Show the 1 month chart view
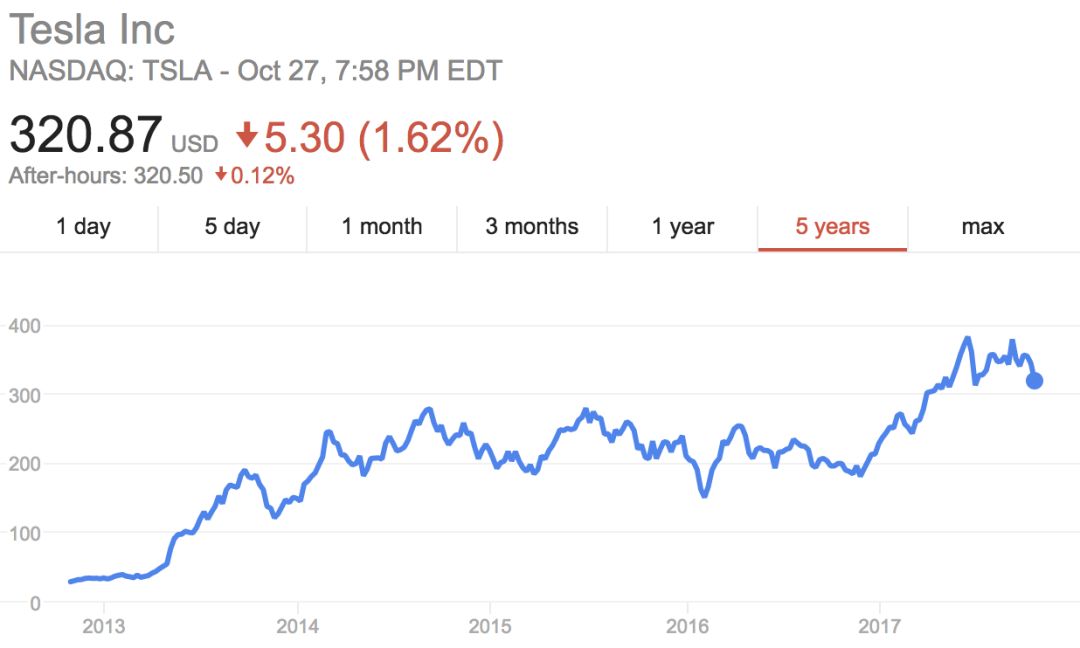1080x648 pixels. pyautogui.click(x=382, y=227)
